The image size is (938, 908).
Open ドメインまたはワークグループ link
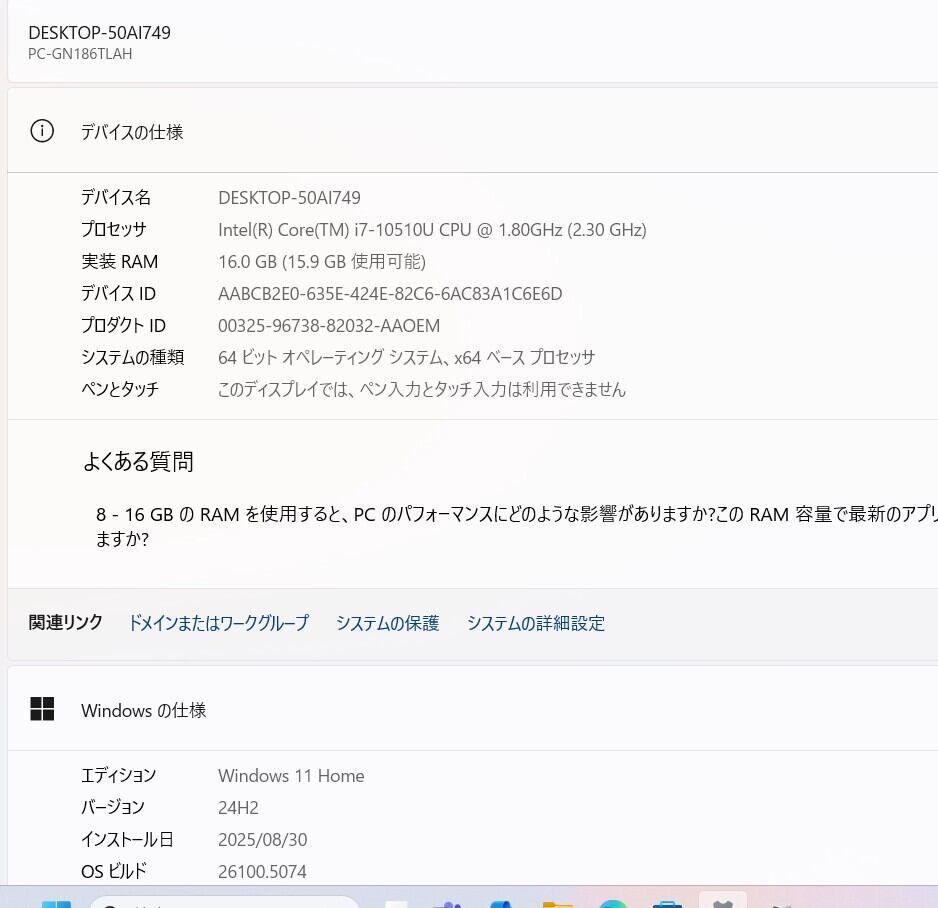click(219, 623)
